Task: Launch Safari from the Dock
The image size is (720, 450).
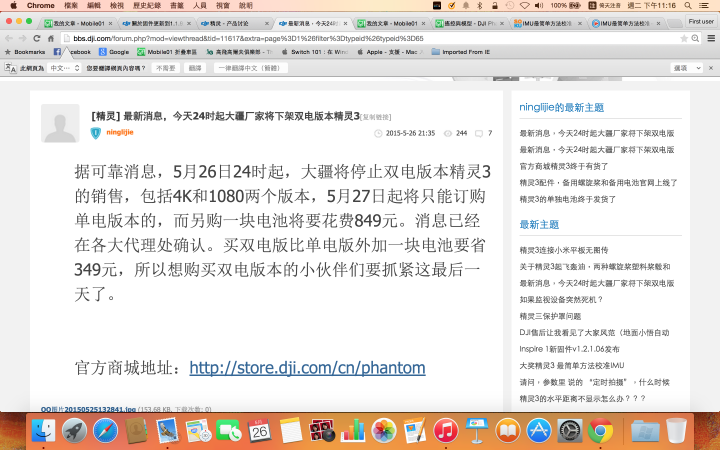Action: [x=105, y=431]
